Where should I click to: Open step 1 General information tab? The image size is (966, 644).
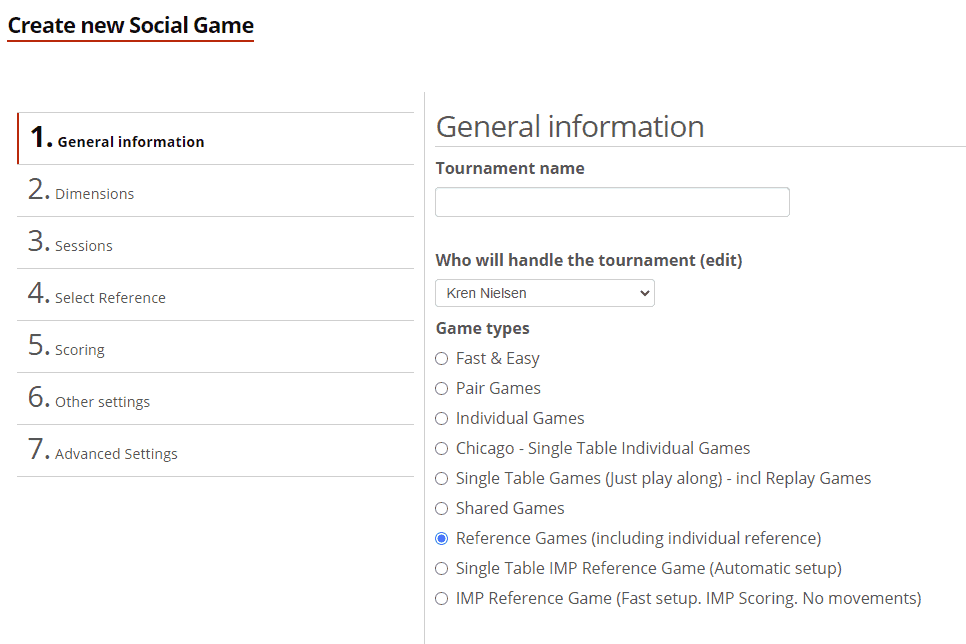pos(130,141)
